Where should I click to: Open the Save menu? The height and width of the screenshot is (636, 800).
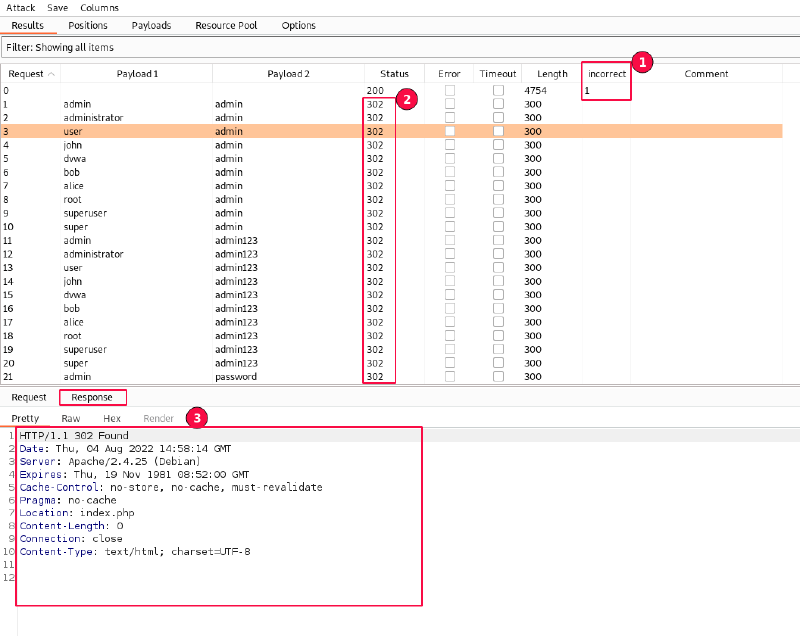click(x=58, y=7)
